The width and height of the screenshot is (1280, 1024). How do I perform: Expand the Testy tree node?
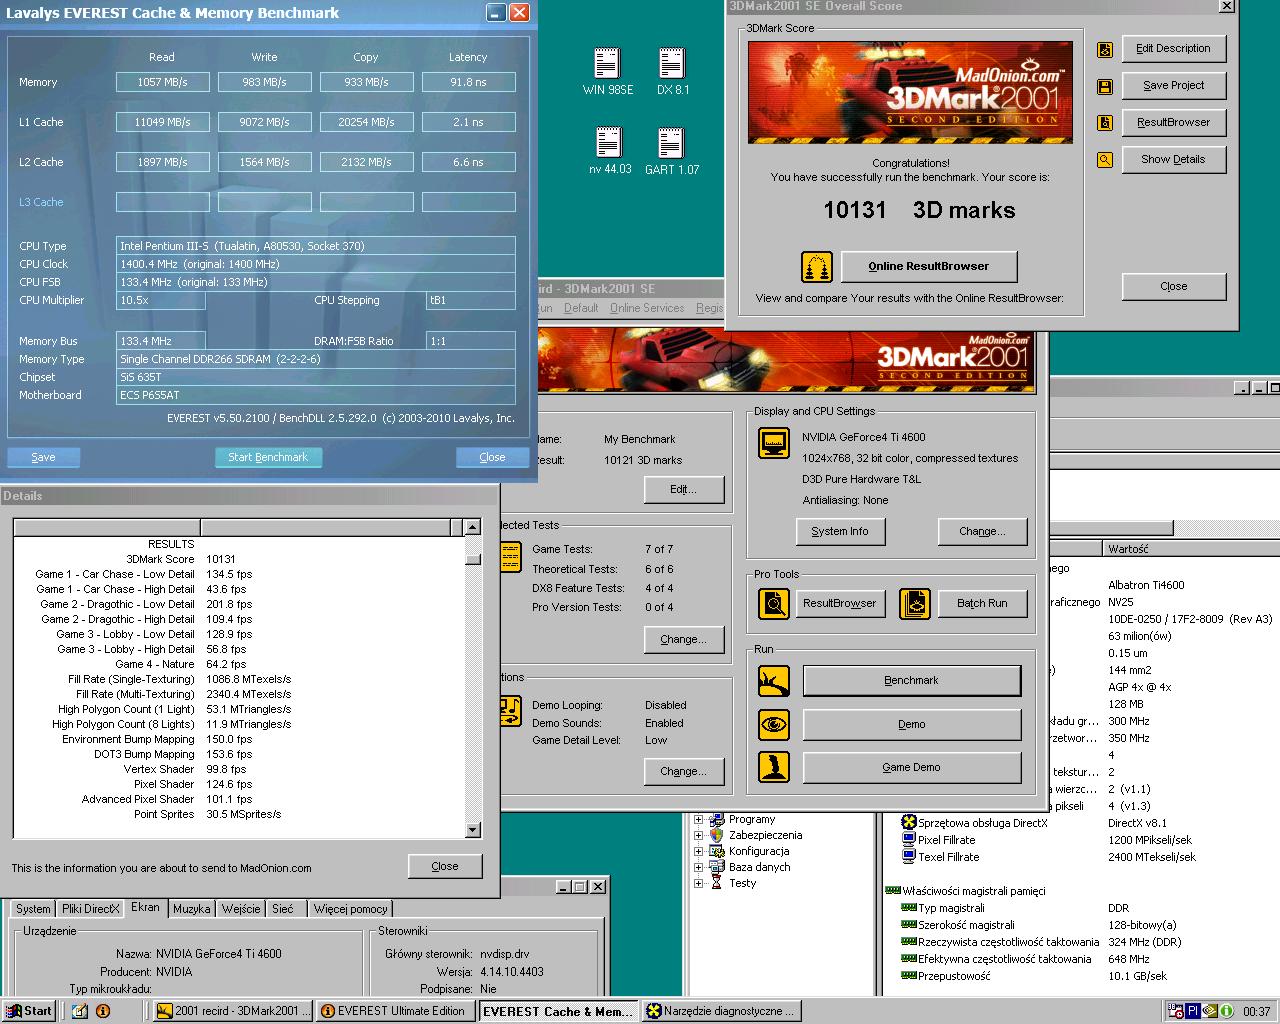[x=698, y=883]
